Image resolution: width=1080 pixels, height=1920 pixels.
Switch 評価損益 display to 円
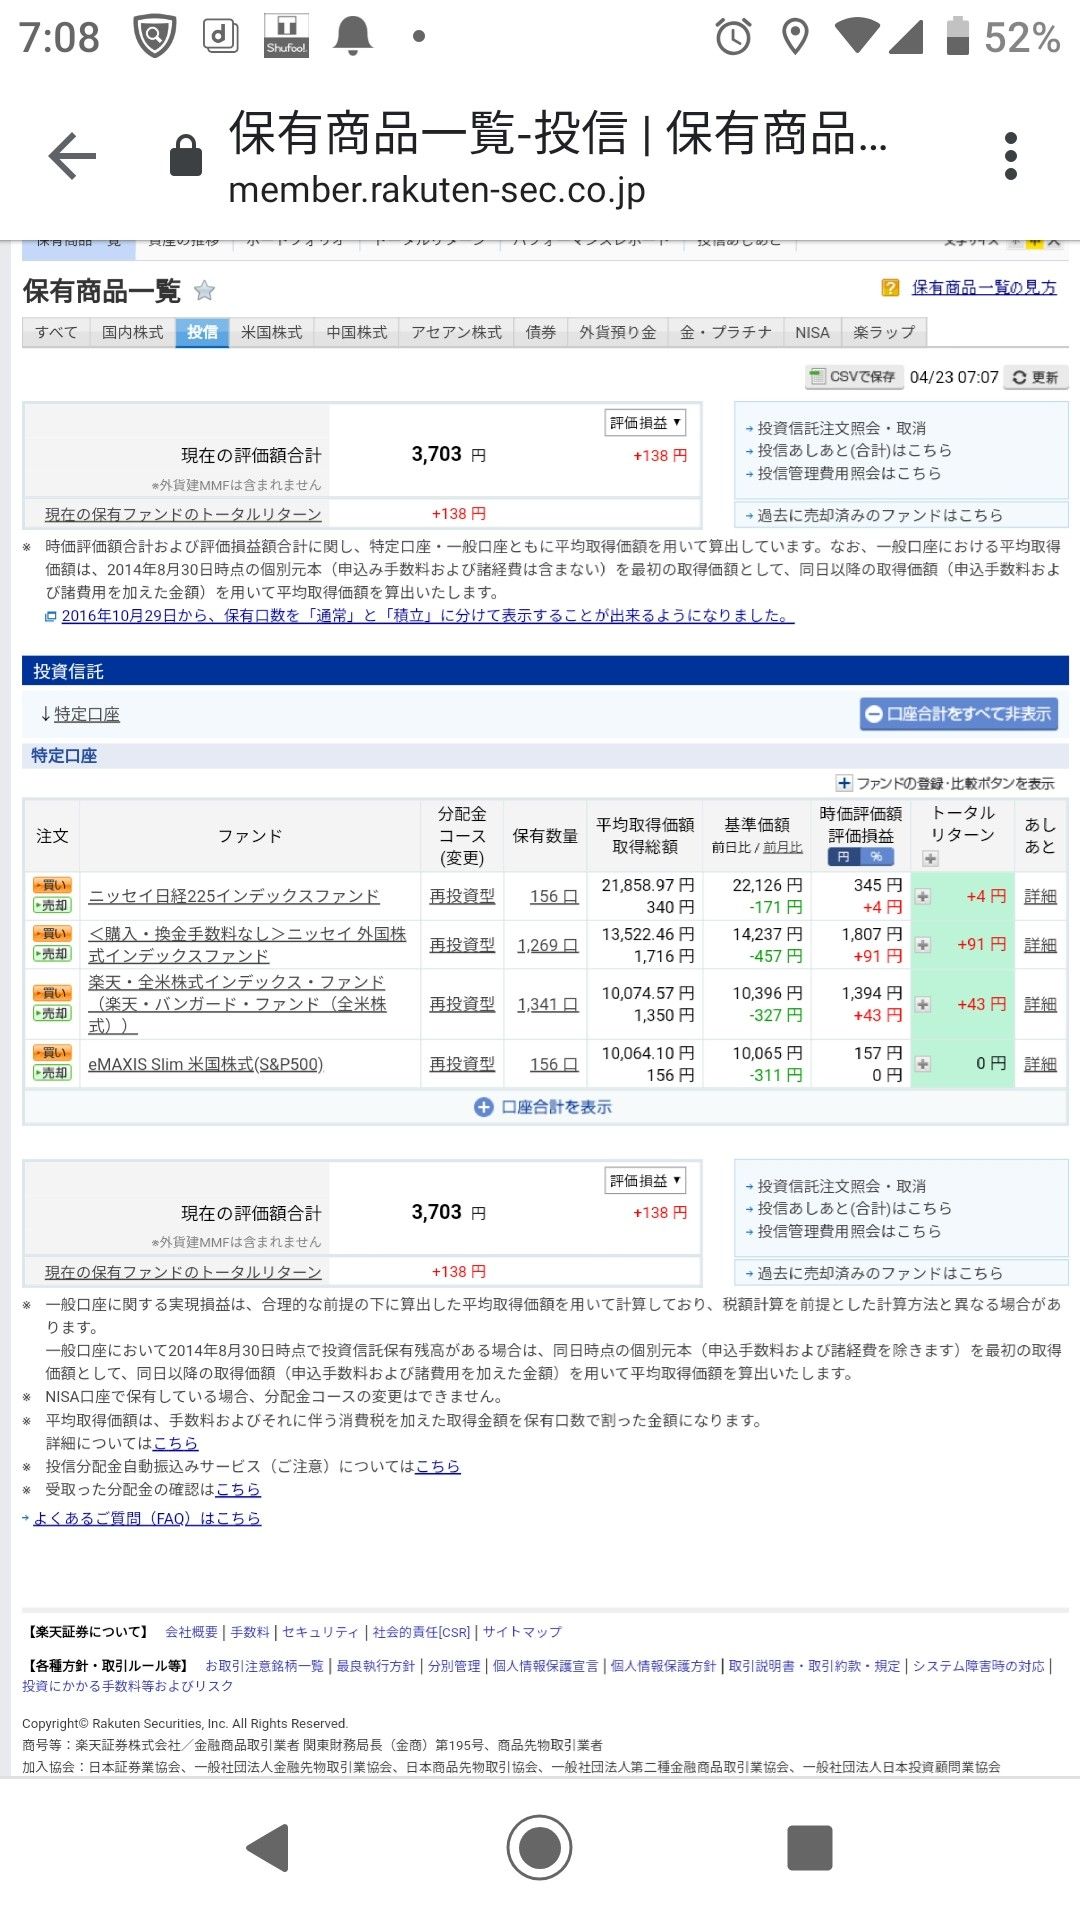(x=844, y=857)
